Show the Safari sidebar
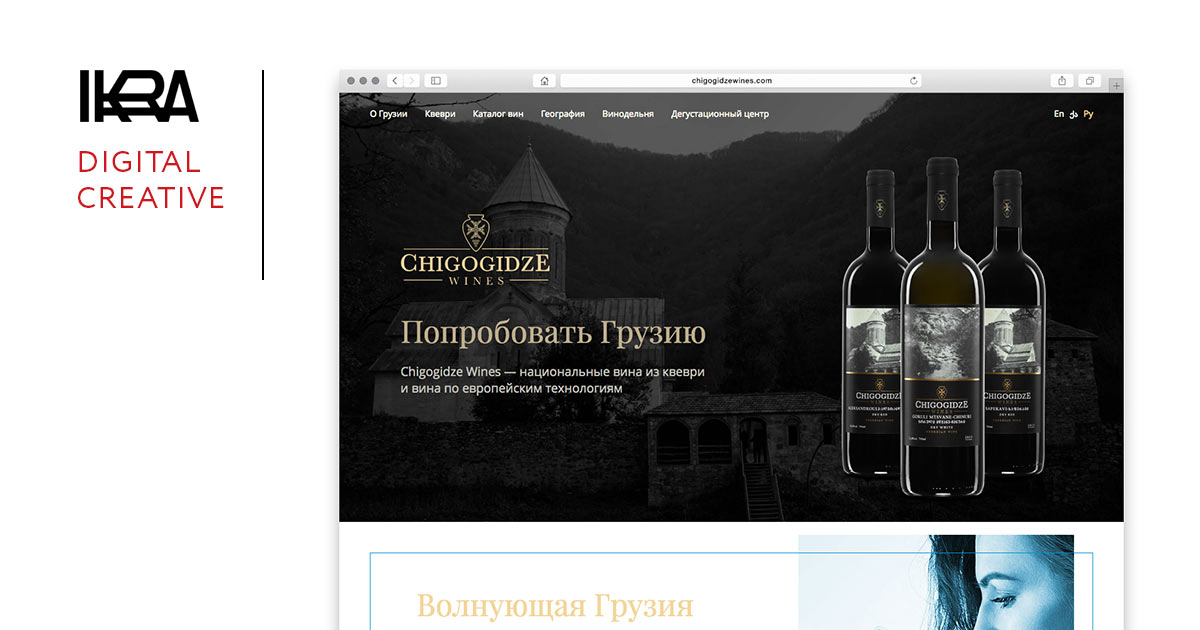 click(435, 81)
